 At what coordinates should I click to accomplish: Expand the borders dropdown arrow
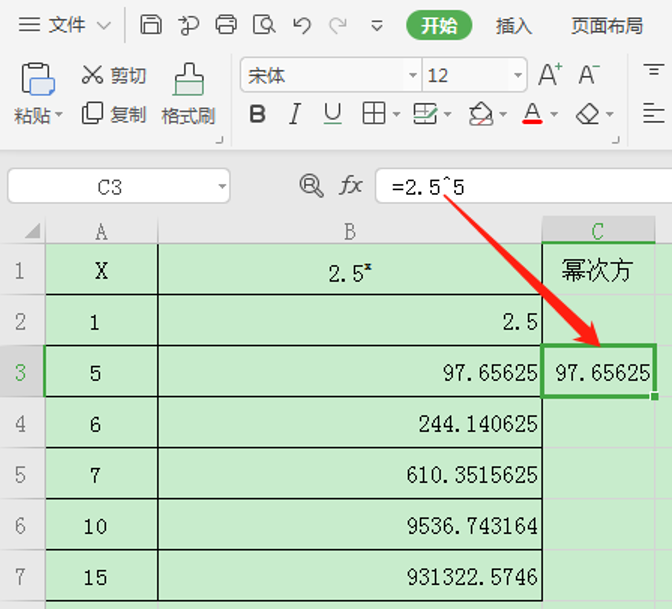[x=396, y=114]
